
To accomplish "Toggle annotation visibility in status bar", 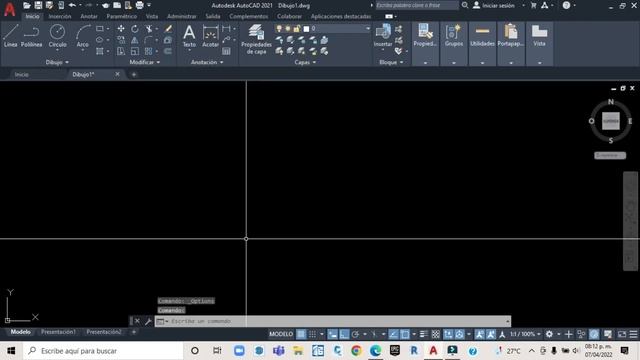I will point(480,334).
